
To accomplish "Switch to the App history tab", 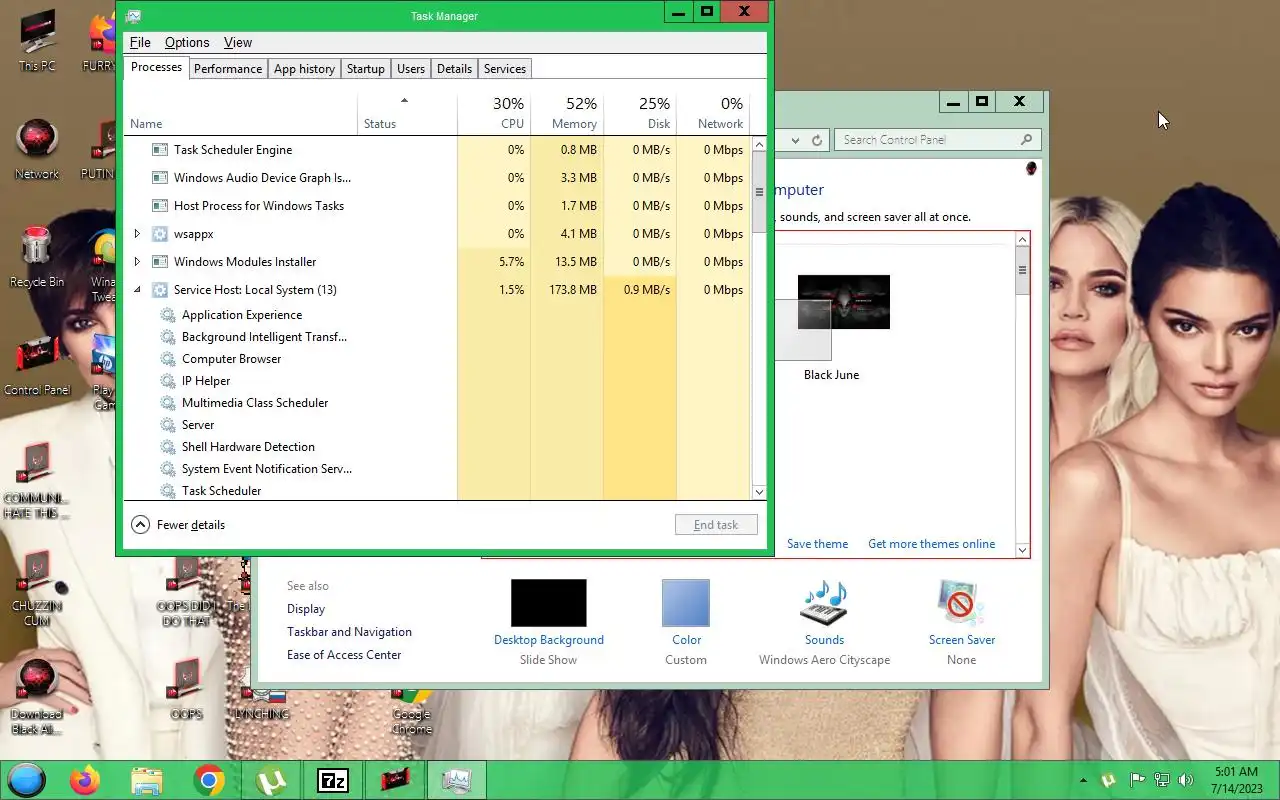I will tap(304, 69).
